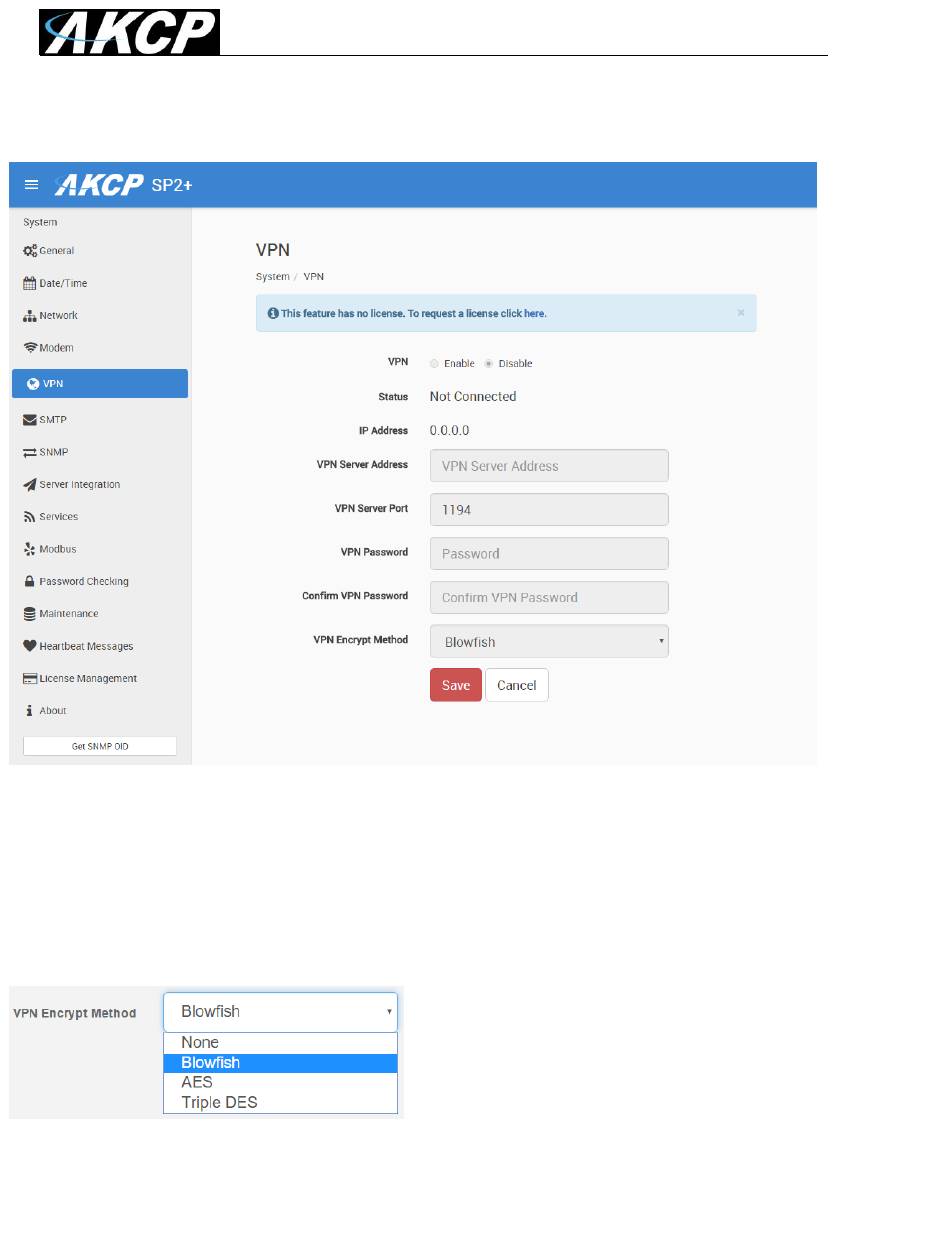950x1260 pixels.
Task: Click the VPN Server Port field
Action: [549, 509]
